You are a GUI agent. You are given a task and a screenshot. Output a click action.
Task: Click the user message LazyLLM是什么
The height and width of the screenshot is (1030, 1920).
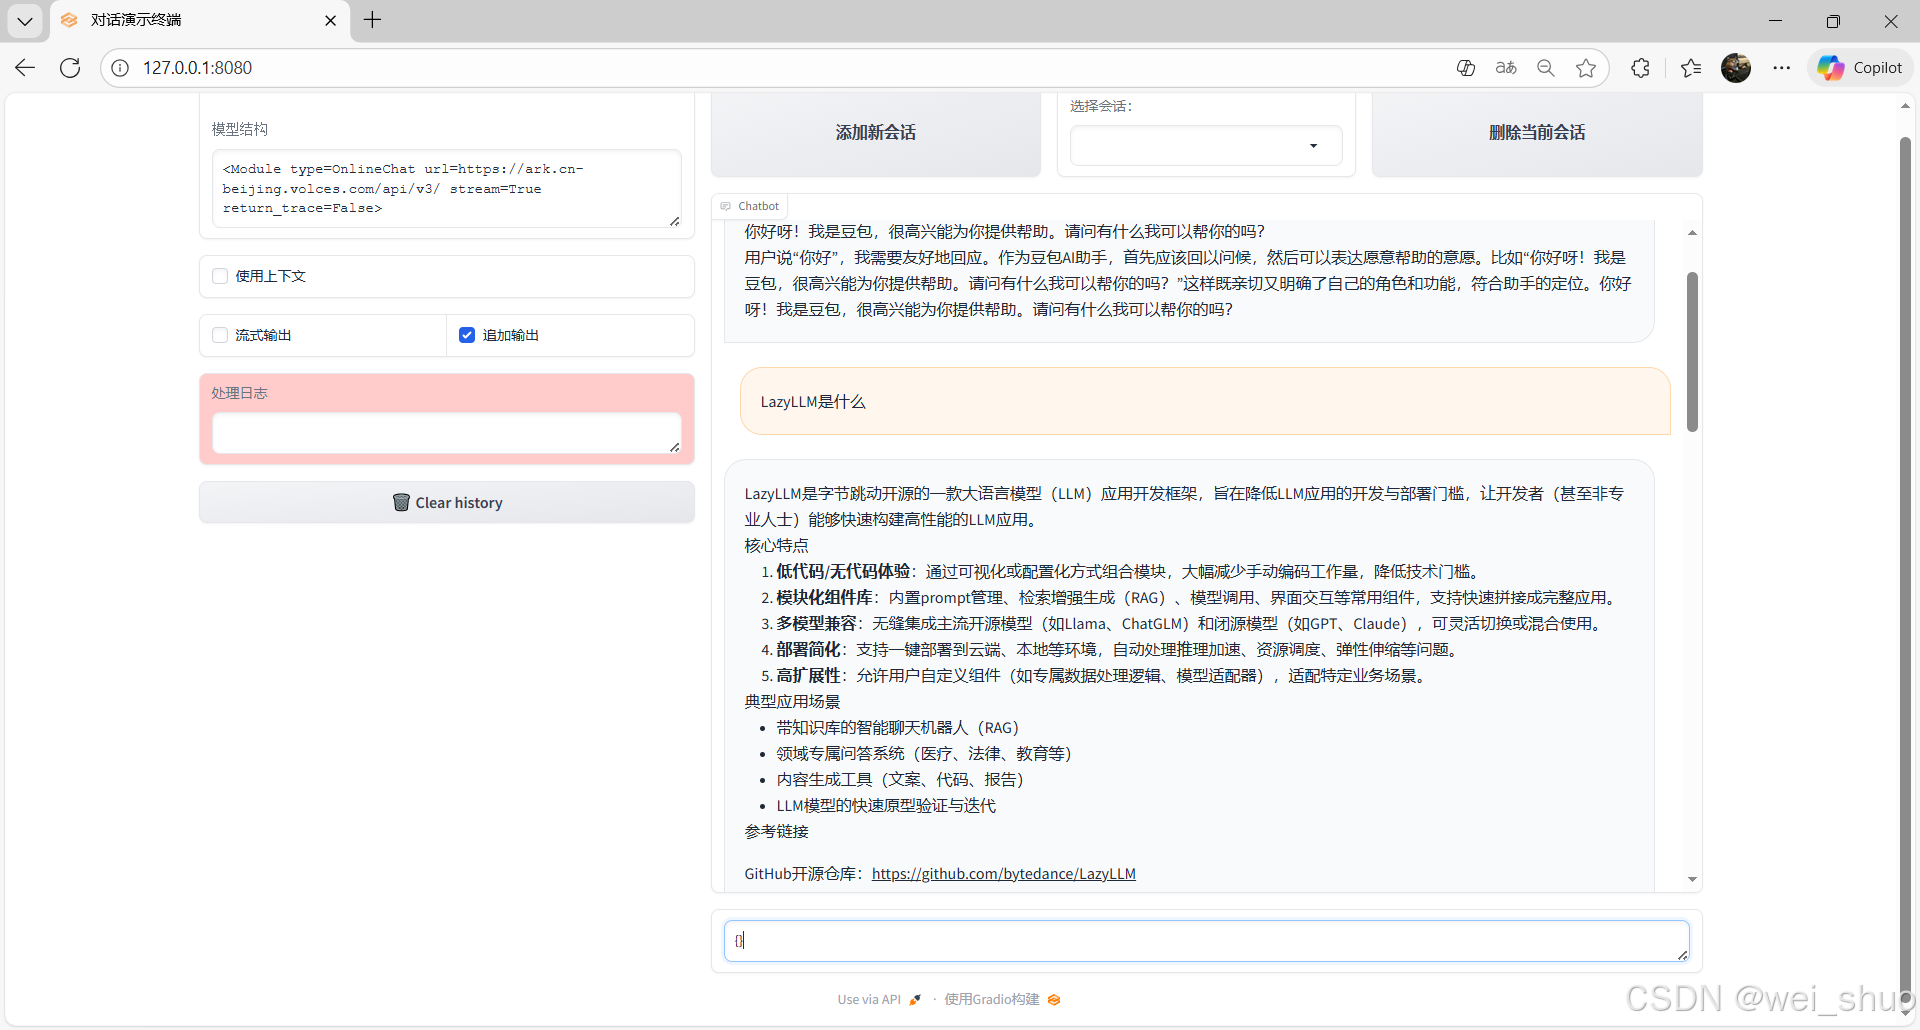pyautogui.click(x=1205, y=401)
